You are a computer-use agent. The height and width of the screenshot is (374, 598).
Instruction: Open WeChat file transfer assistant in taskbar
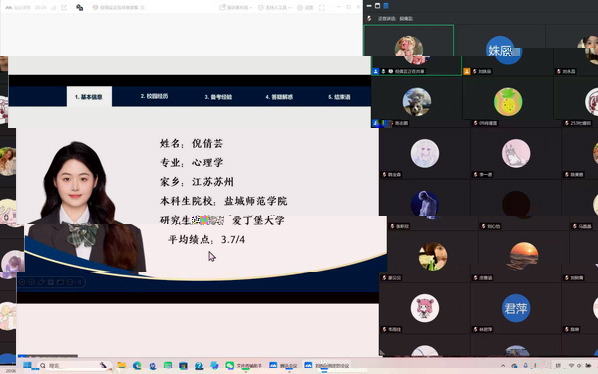243,366
